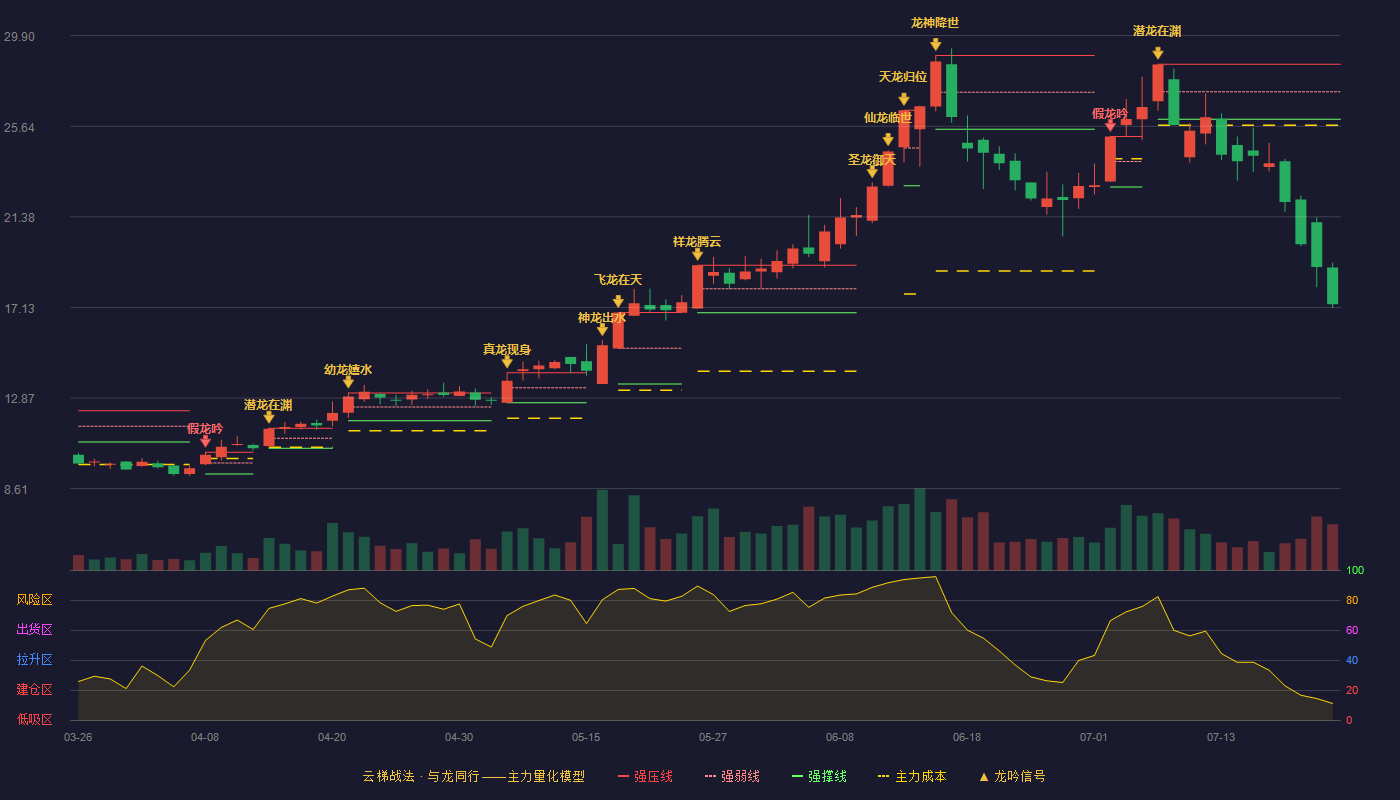This screenshot has width=1400, height=800.
Task: Click the 29.90 price axis label
Action: coord(19,37)
